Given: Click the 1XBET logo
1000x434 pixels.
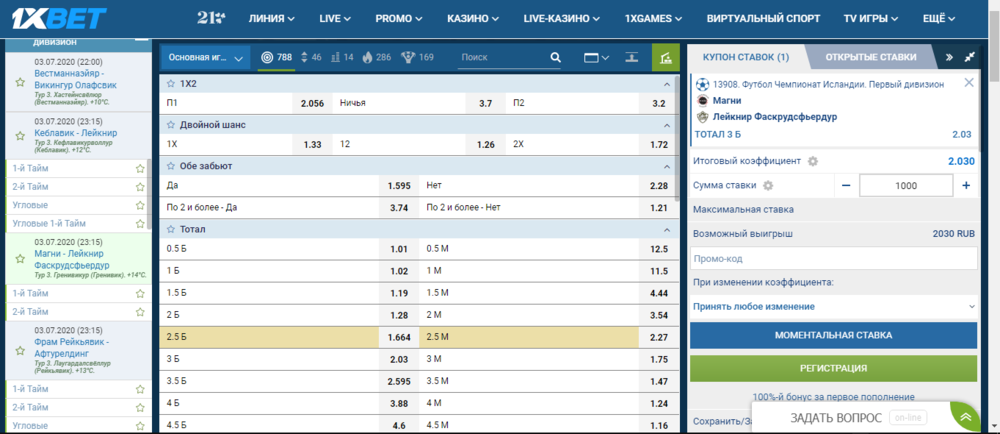Looking at the screenshot, I should [x=59, y=18].
